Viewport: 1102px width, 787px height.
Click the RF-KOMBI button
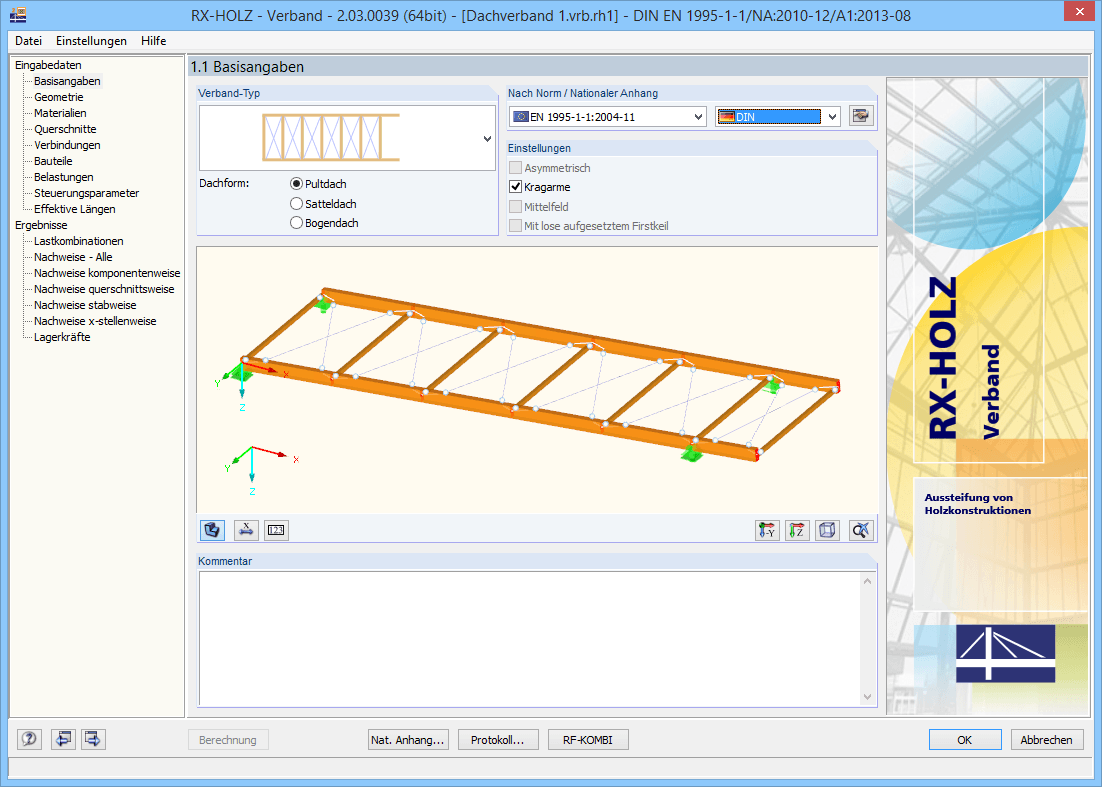point(588,739)
